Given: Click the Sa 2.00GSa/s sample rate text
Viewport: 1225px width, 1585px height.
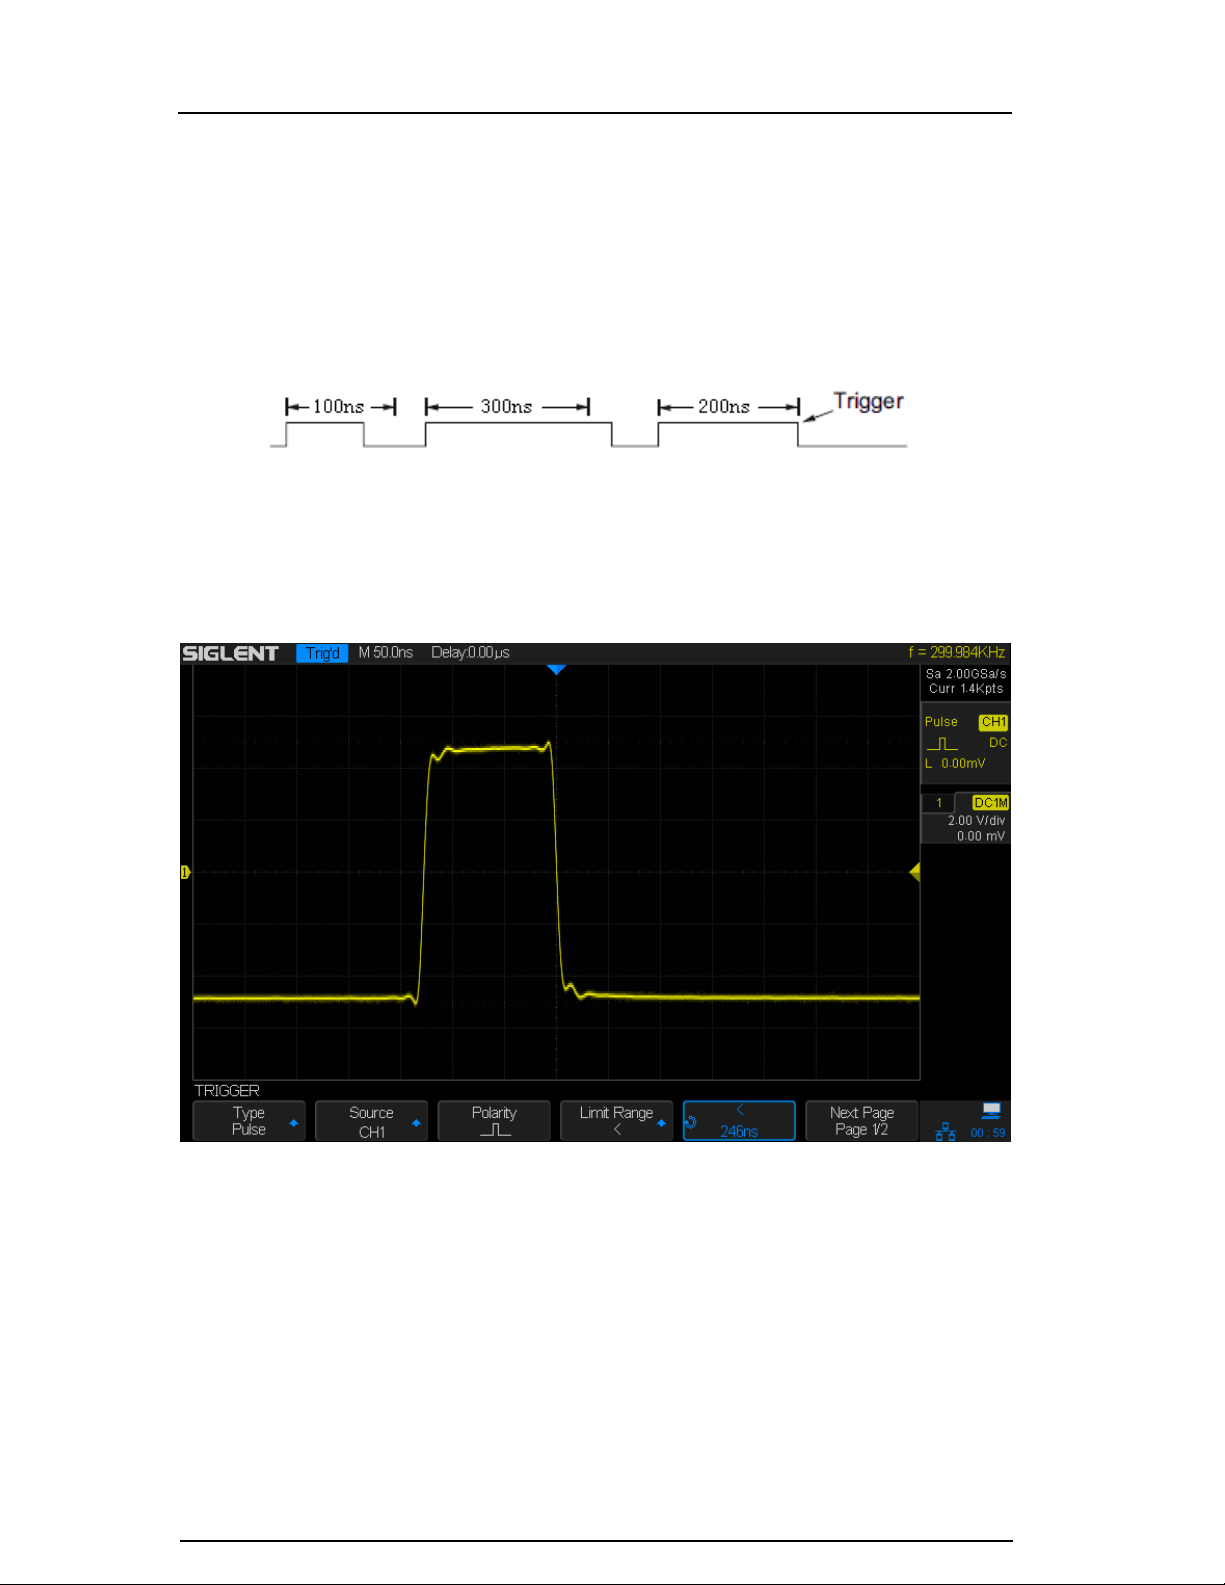Looking at the screenshot, I should [x=966, y=674].
